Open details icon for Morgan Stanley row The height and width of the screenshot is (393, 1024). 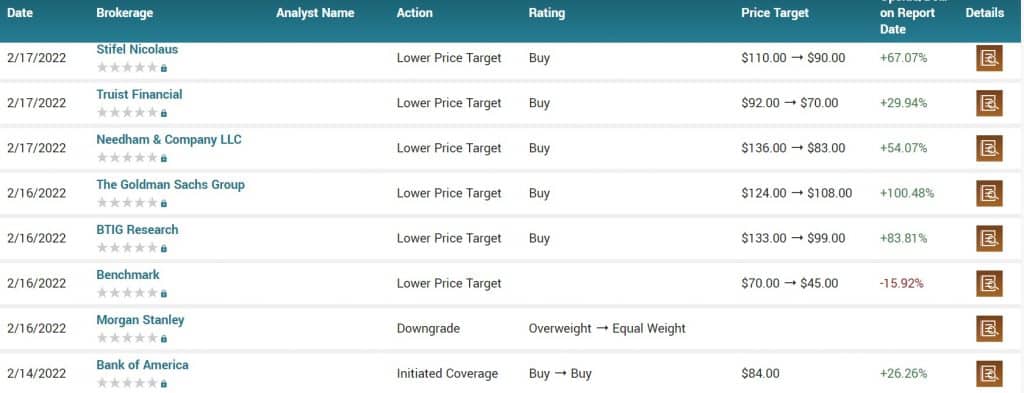[x=989, y=328]
